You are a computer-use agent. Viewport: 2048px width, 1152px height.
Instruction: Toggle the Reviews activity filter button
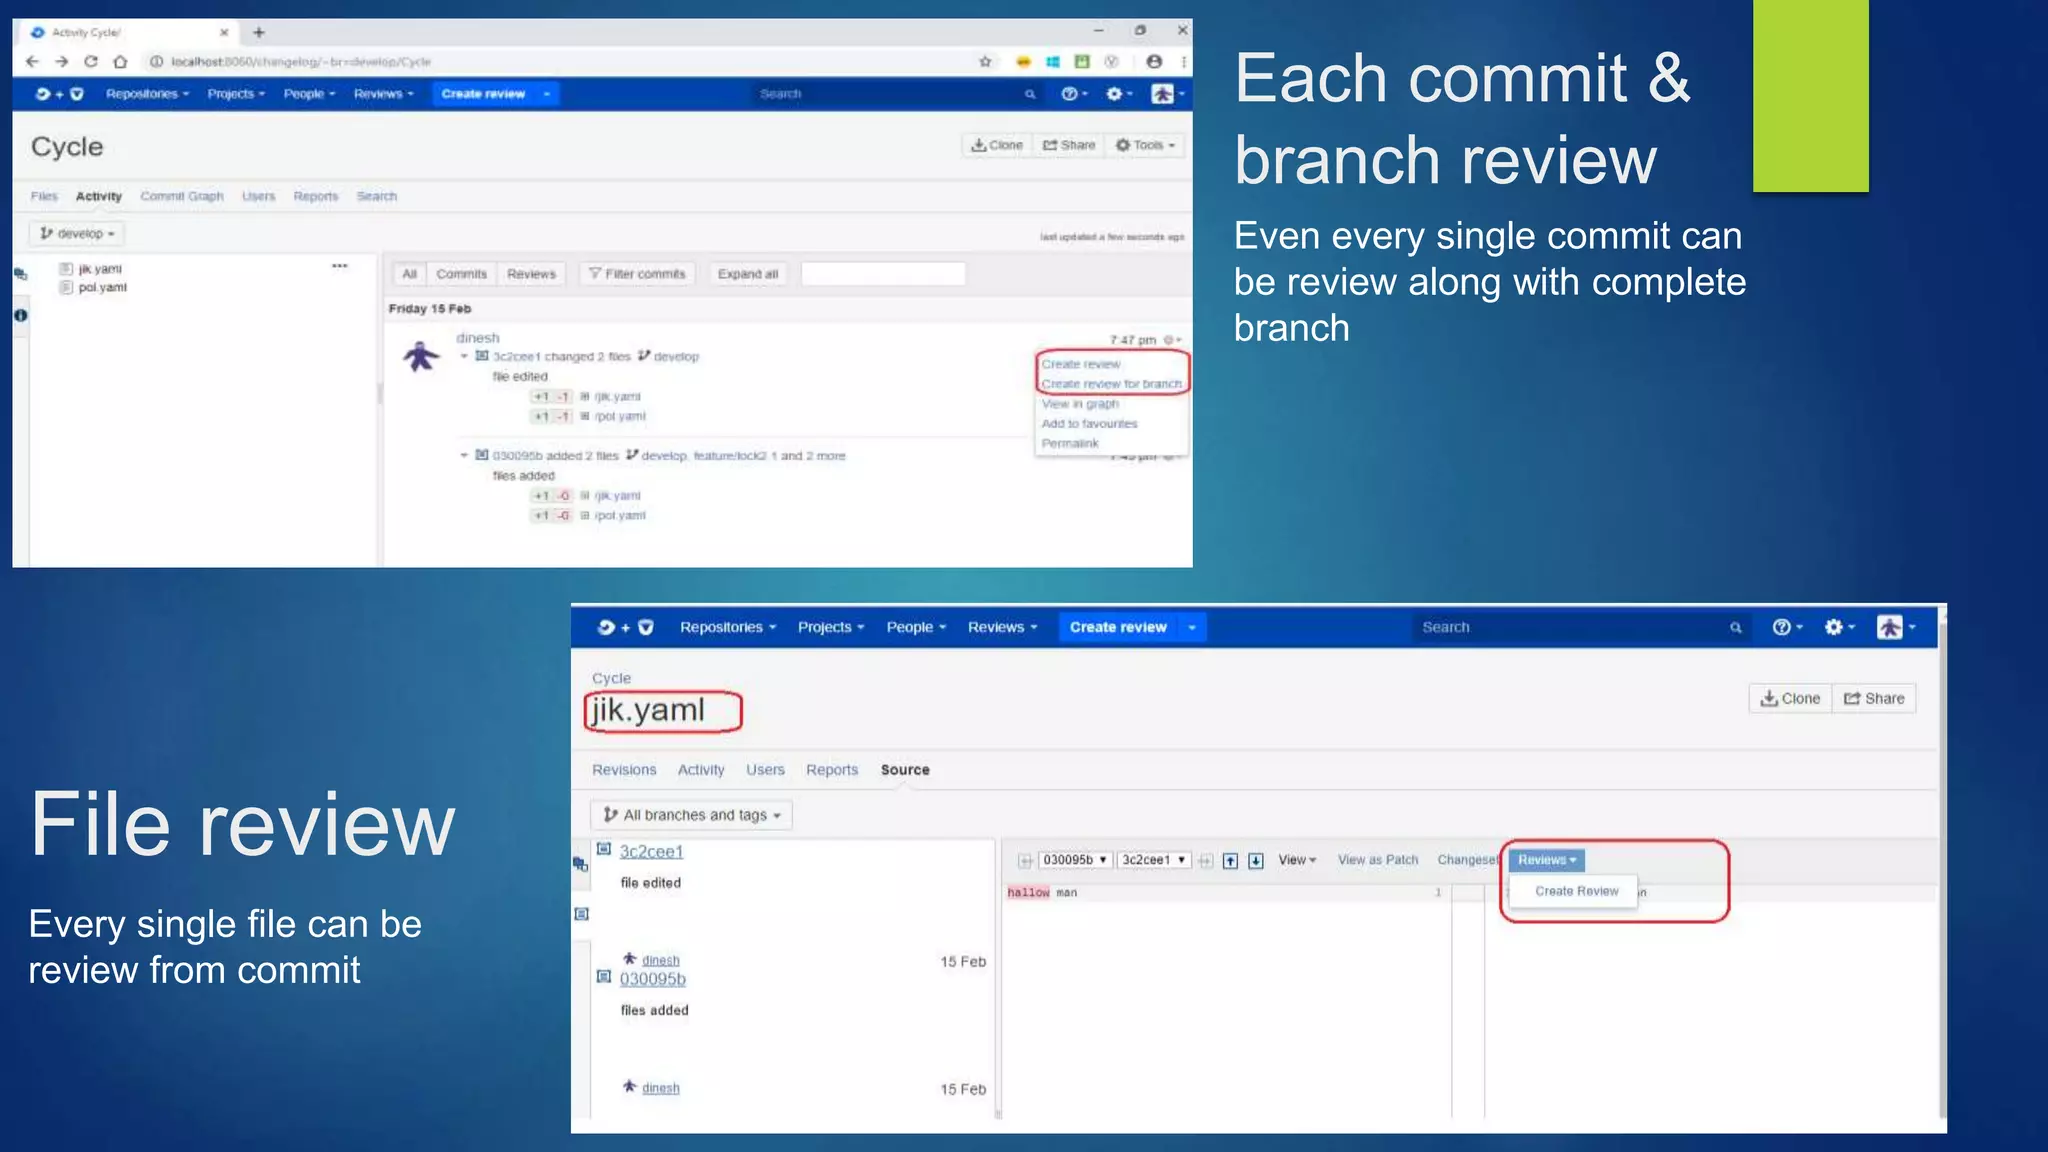point(531,274)
